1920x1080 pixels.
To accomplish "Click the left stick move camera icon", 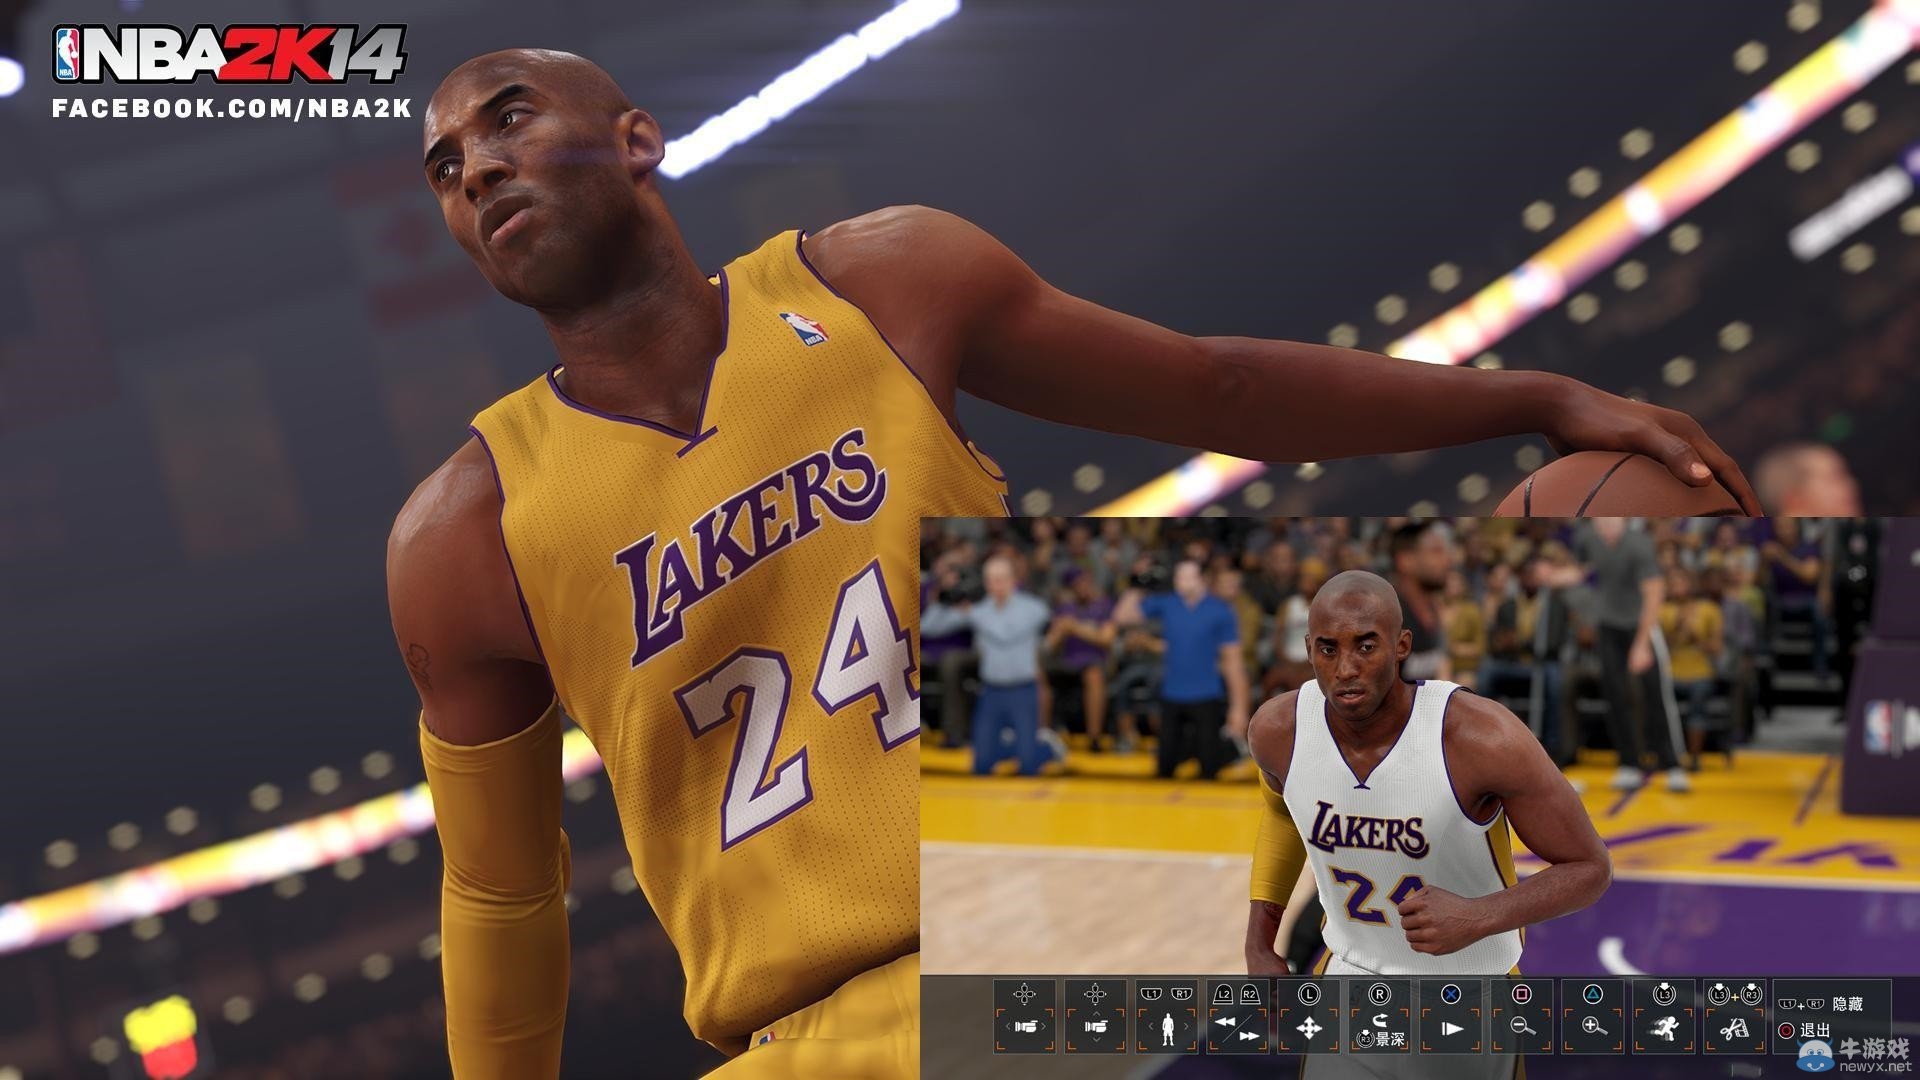I will click(1308, 1016).
